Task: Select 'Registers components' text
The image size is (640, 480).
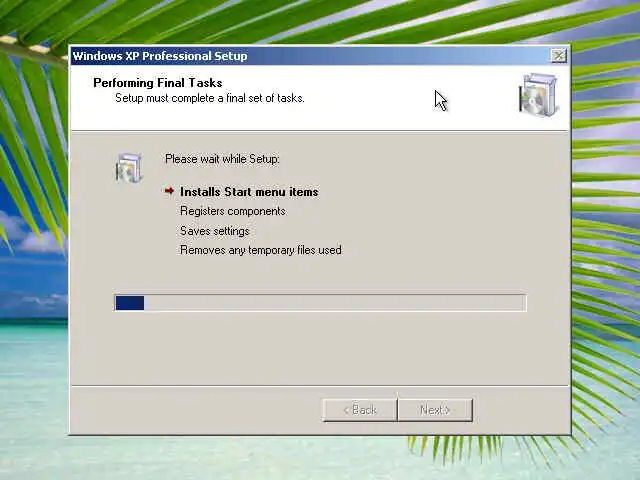Action: click(x=233, y=211)
